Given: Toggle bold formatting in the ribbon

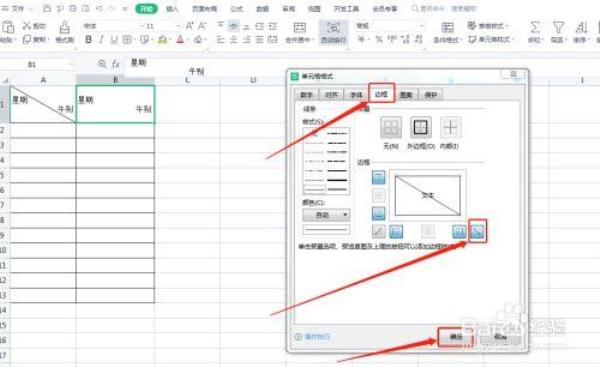Looking at the screenshot, I should coord(88,39).
